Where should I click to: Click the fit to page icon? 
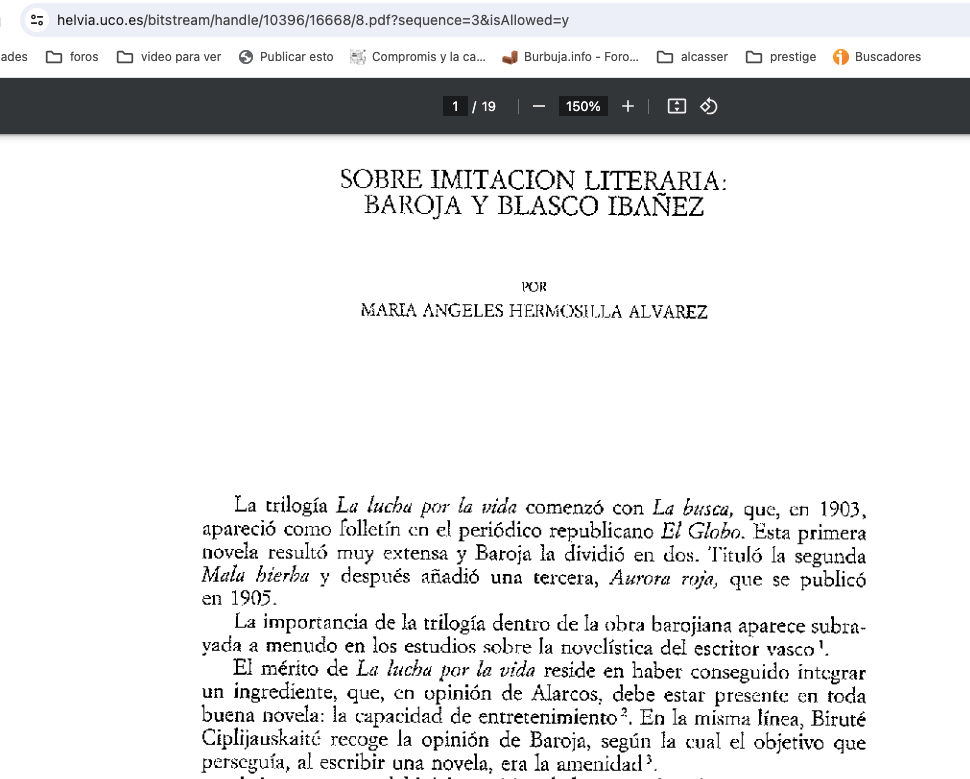(677, 106)
